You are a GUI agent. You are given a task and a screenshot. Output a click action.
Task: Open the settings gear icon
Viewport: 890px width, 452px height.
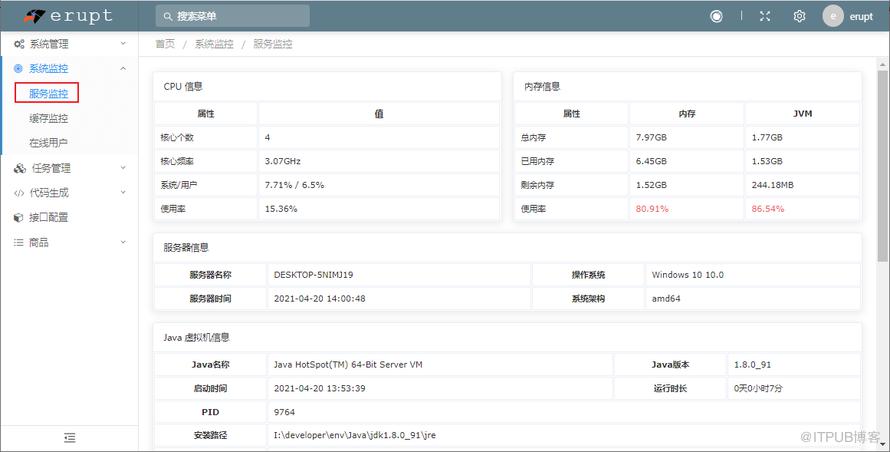pos(799,16)
